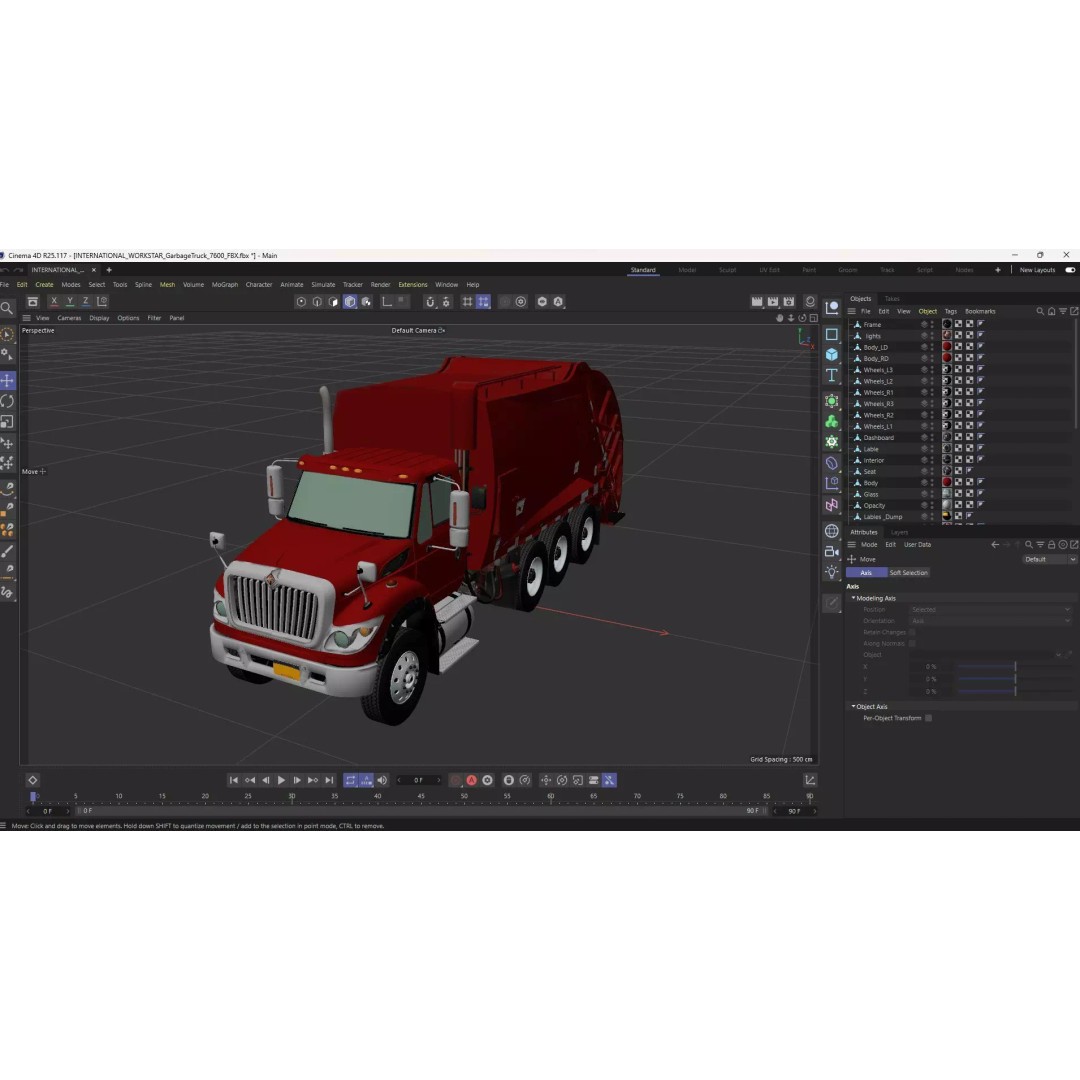Activate the live selection tool

8,335
